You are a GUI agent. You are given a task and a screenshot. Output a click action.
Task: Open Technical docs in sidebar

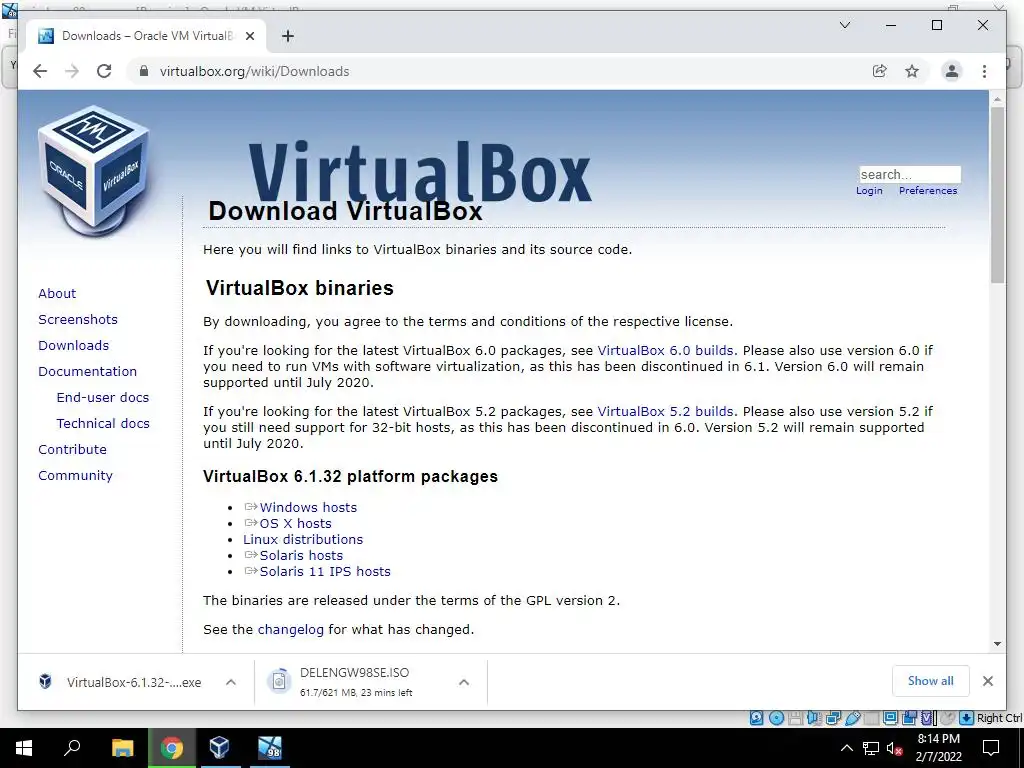pyautogui.click(x=103, y=424)
